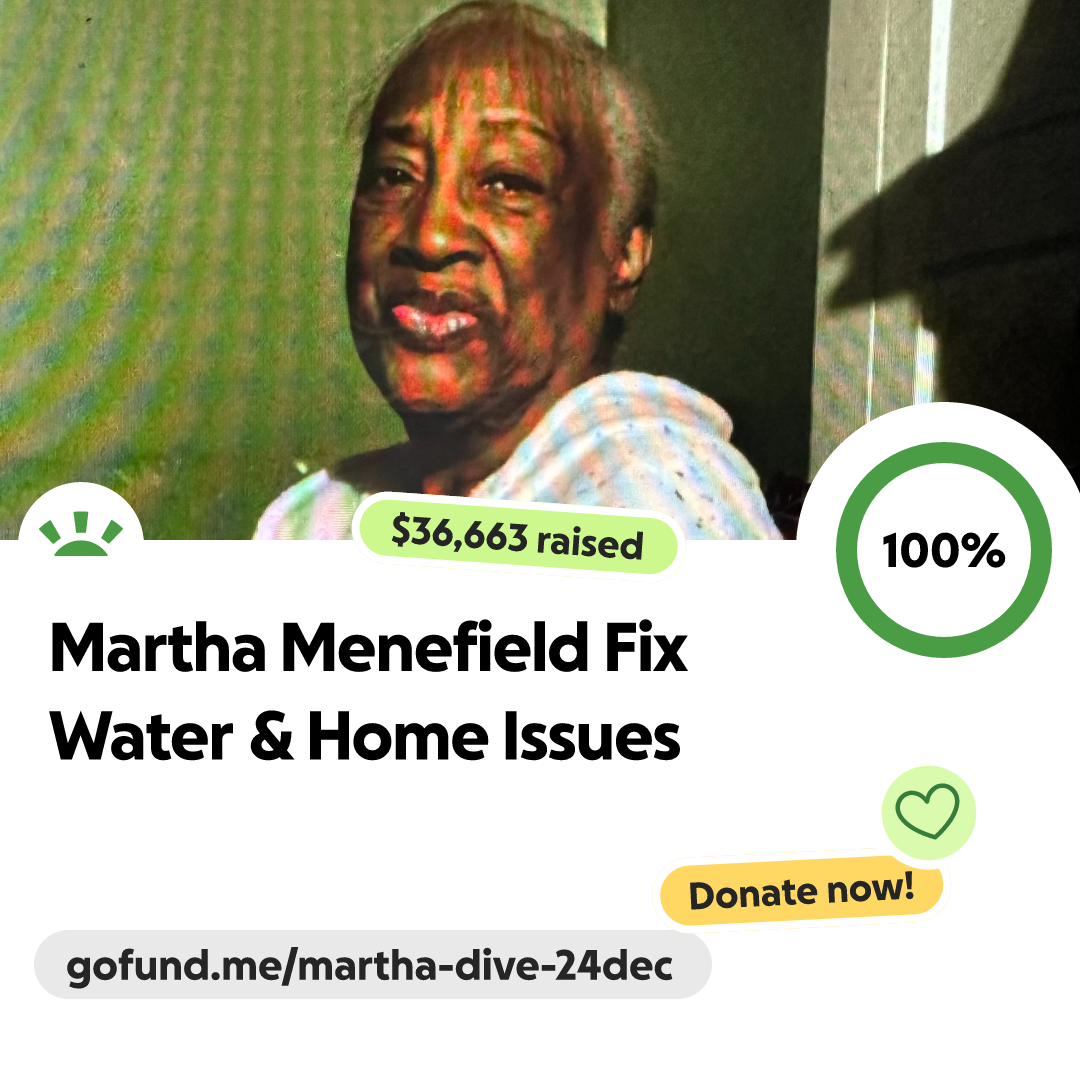Click the green wall background of the photo
1080x1080 pixels.
point(172,241)
